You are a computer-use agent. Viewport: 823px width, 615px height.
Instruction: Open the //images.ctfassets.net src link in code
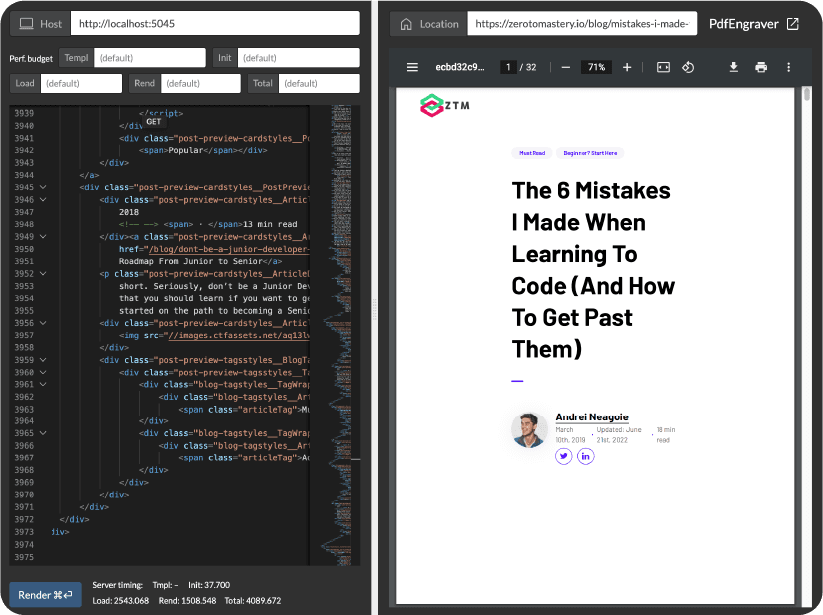(x=239, y=335)
